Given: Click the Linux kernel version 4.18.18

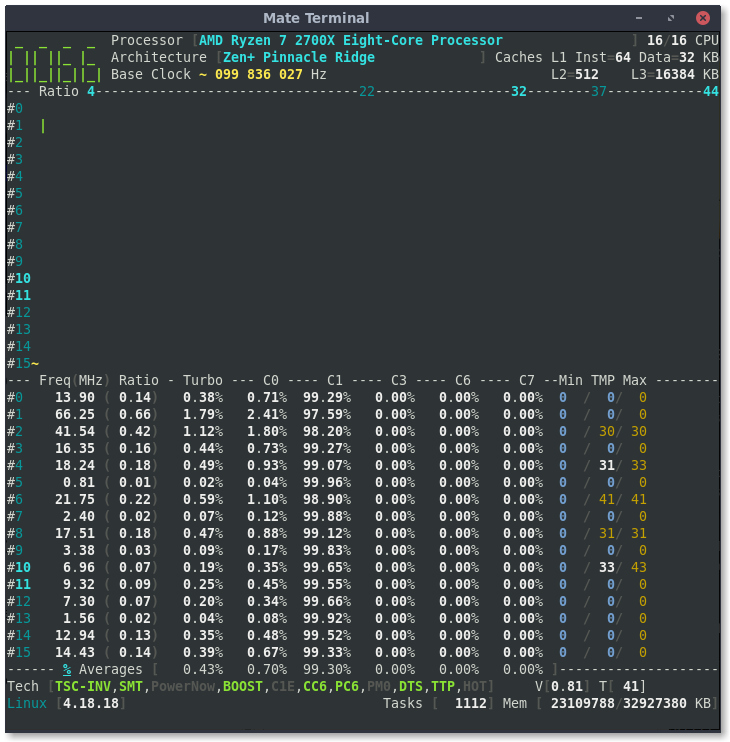Looking at the screenshot, I should (x=90, y=704).
